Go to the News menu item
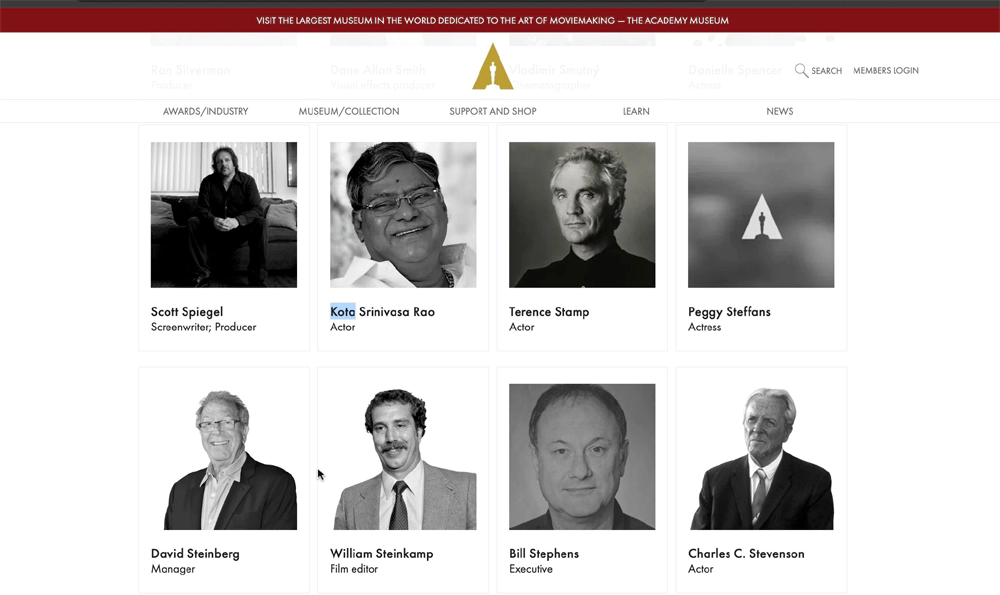 point(779,112)
